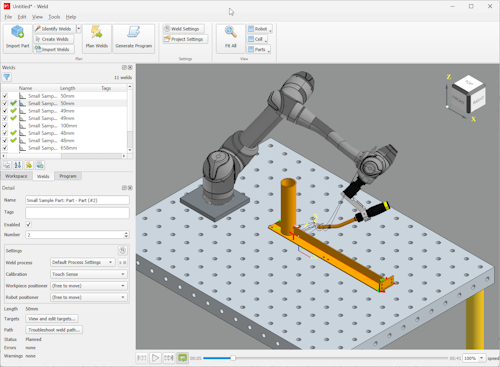Open the welds filter funnel icon

click(x=7, y=77)
